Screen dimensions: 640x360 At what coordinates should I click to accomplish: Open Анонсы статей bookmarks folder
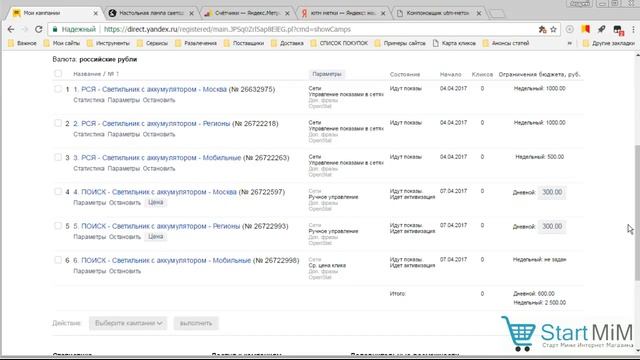(506, 43)
